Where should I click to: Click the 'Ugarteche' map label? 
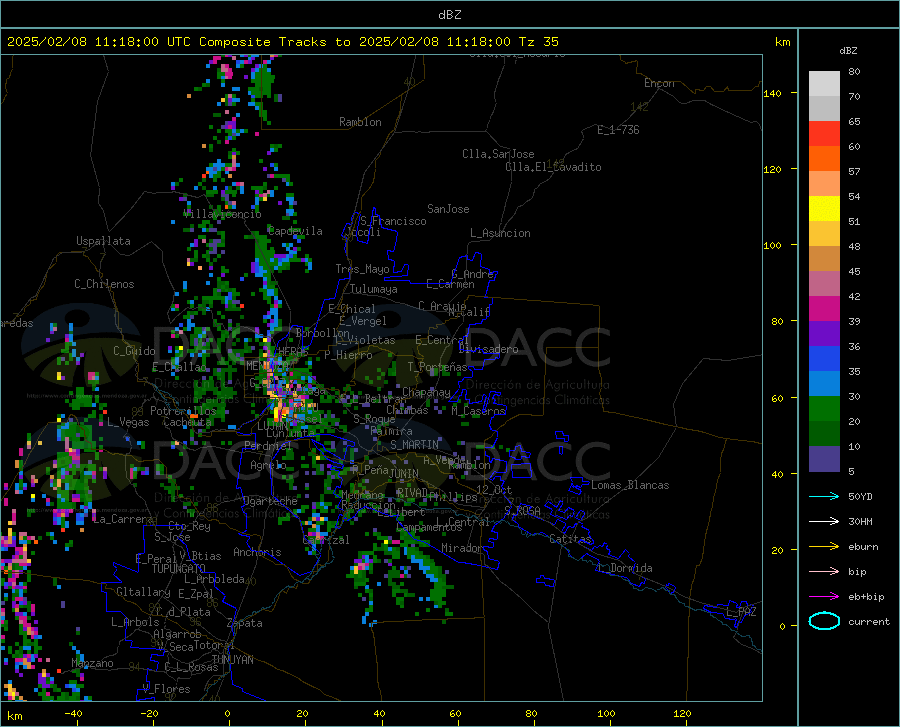(x=270, y=501)
